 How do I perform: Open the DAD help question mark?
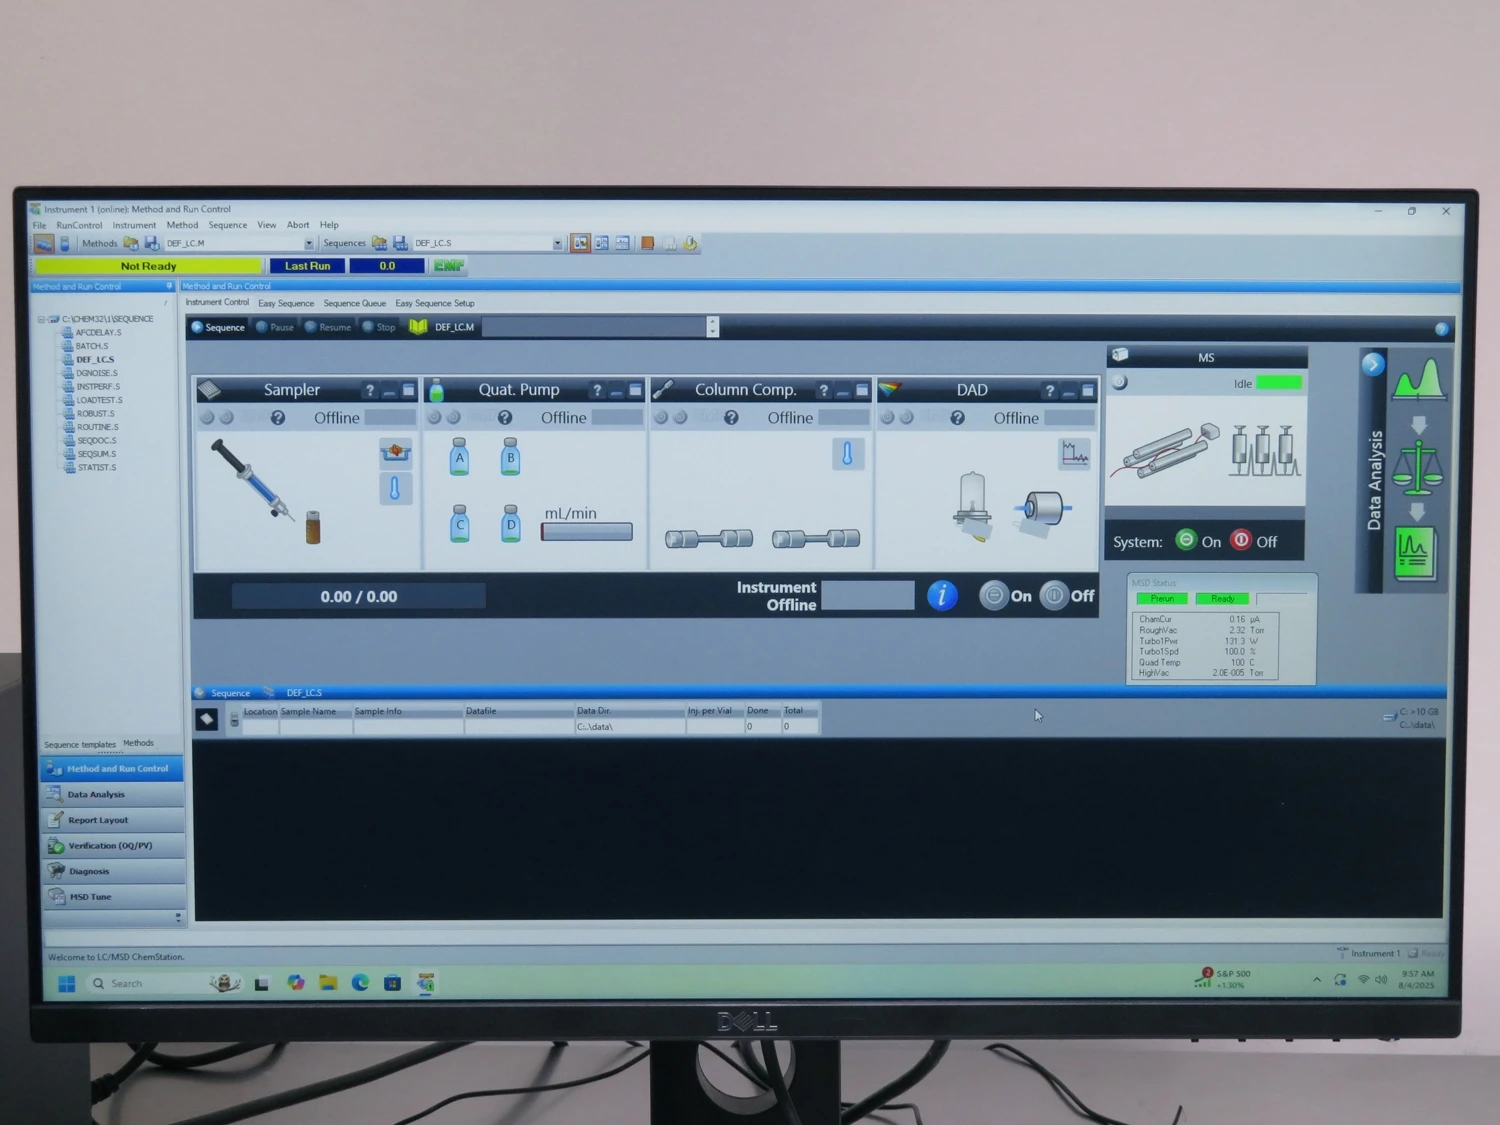coord(1049,391)
